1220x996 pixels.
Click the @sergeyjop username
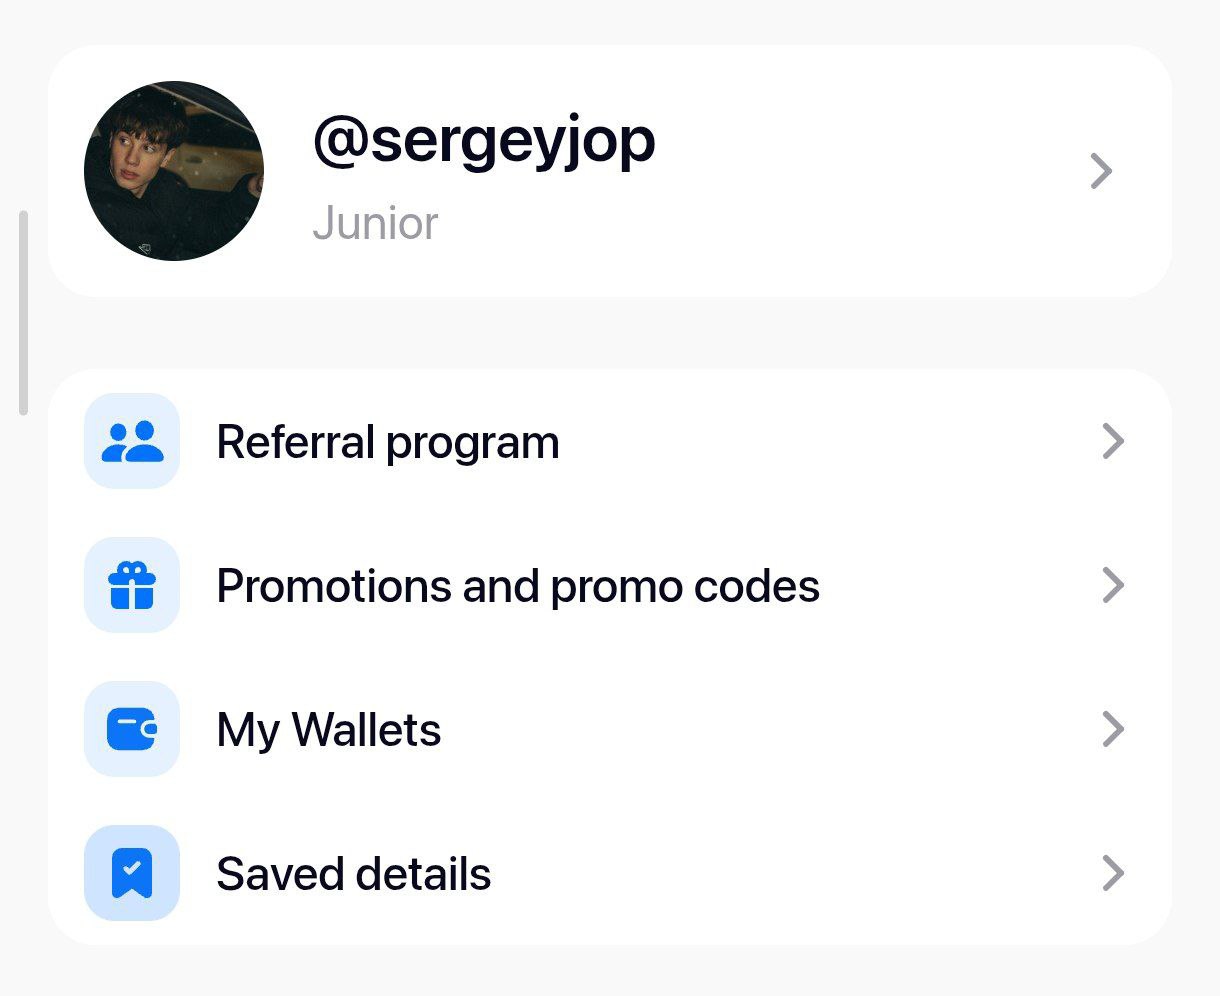coord(484,143)
